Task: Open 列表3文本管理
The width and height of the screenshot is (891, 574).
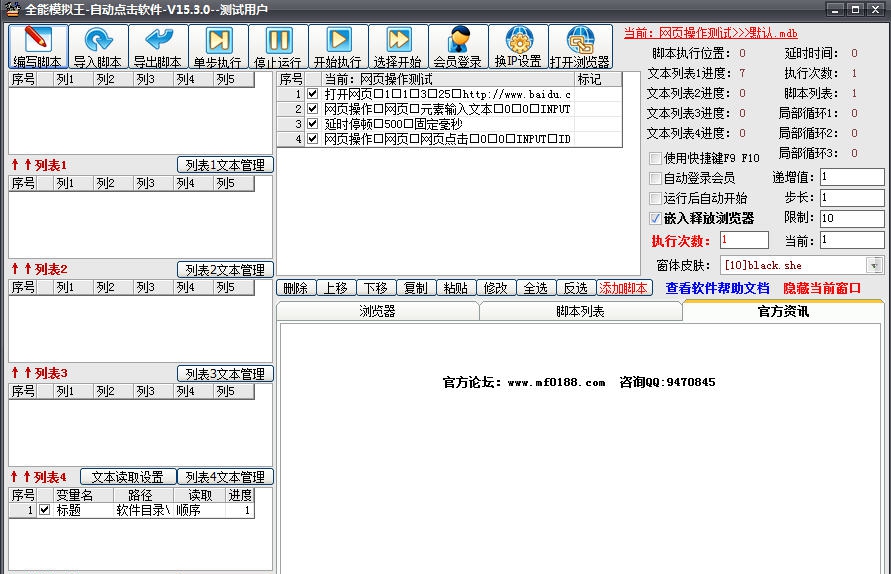Action: pyautogui.click(x=225, y=373)
